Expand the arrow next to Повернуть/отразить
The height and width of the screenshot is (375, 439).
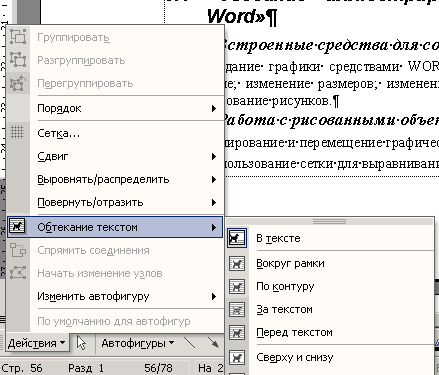click(x=214, y=202)
